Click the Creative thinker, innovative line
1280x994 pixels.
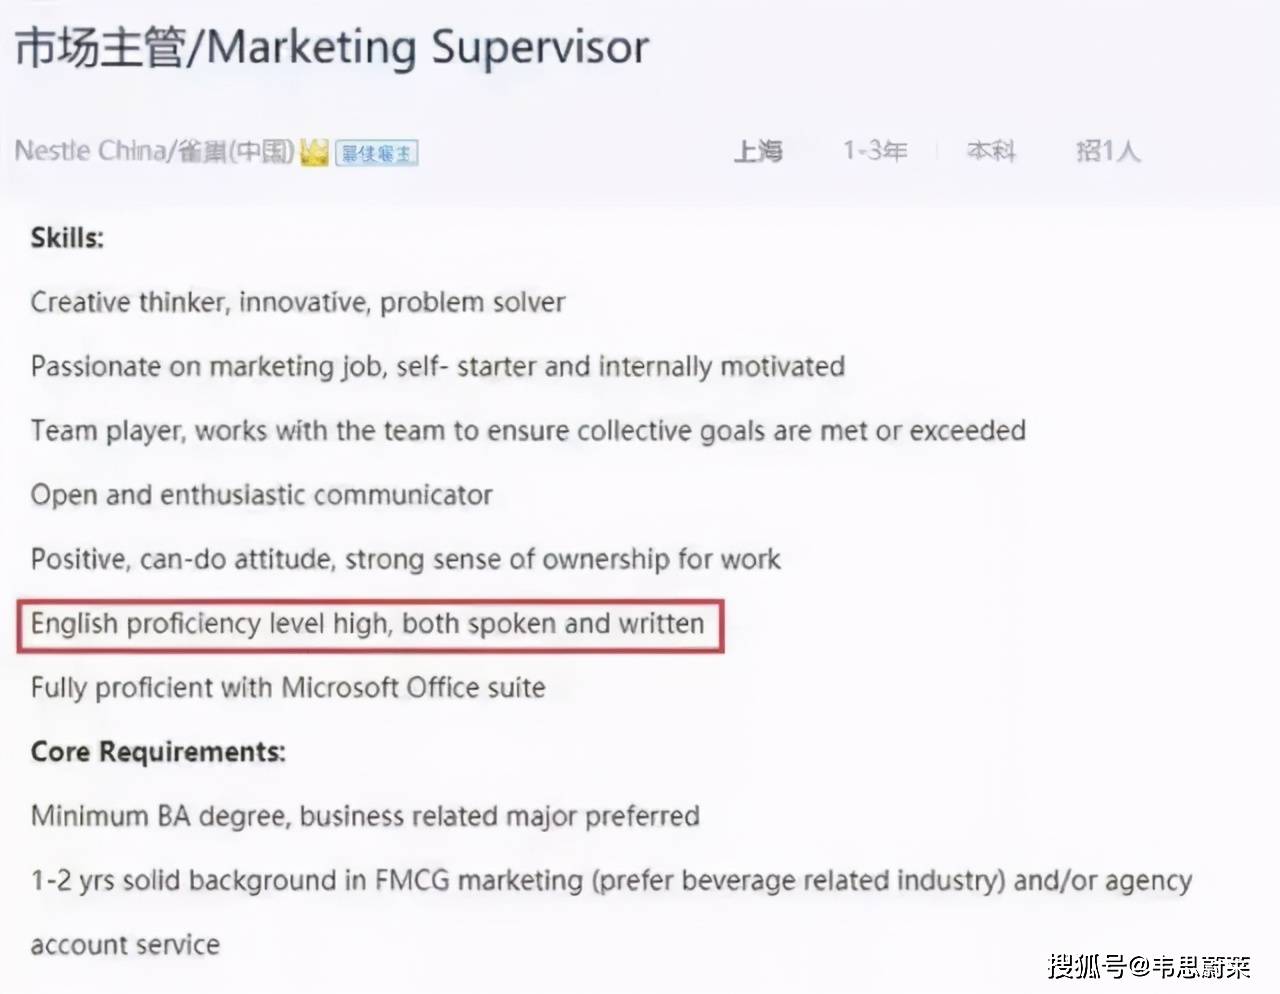pos(298,302)
